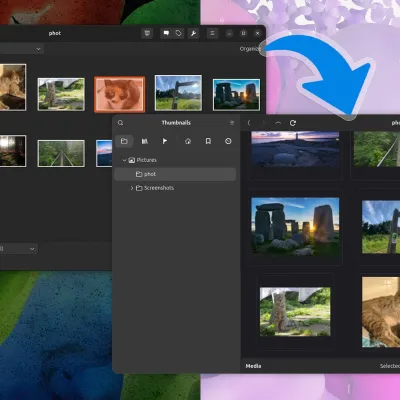Open signpost thumbnail in front window
Viewport: 400px width, 400px height.
click(381, 227)
